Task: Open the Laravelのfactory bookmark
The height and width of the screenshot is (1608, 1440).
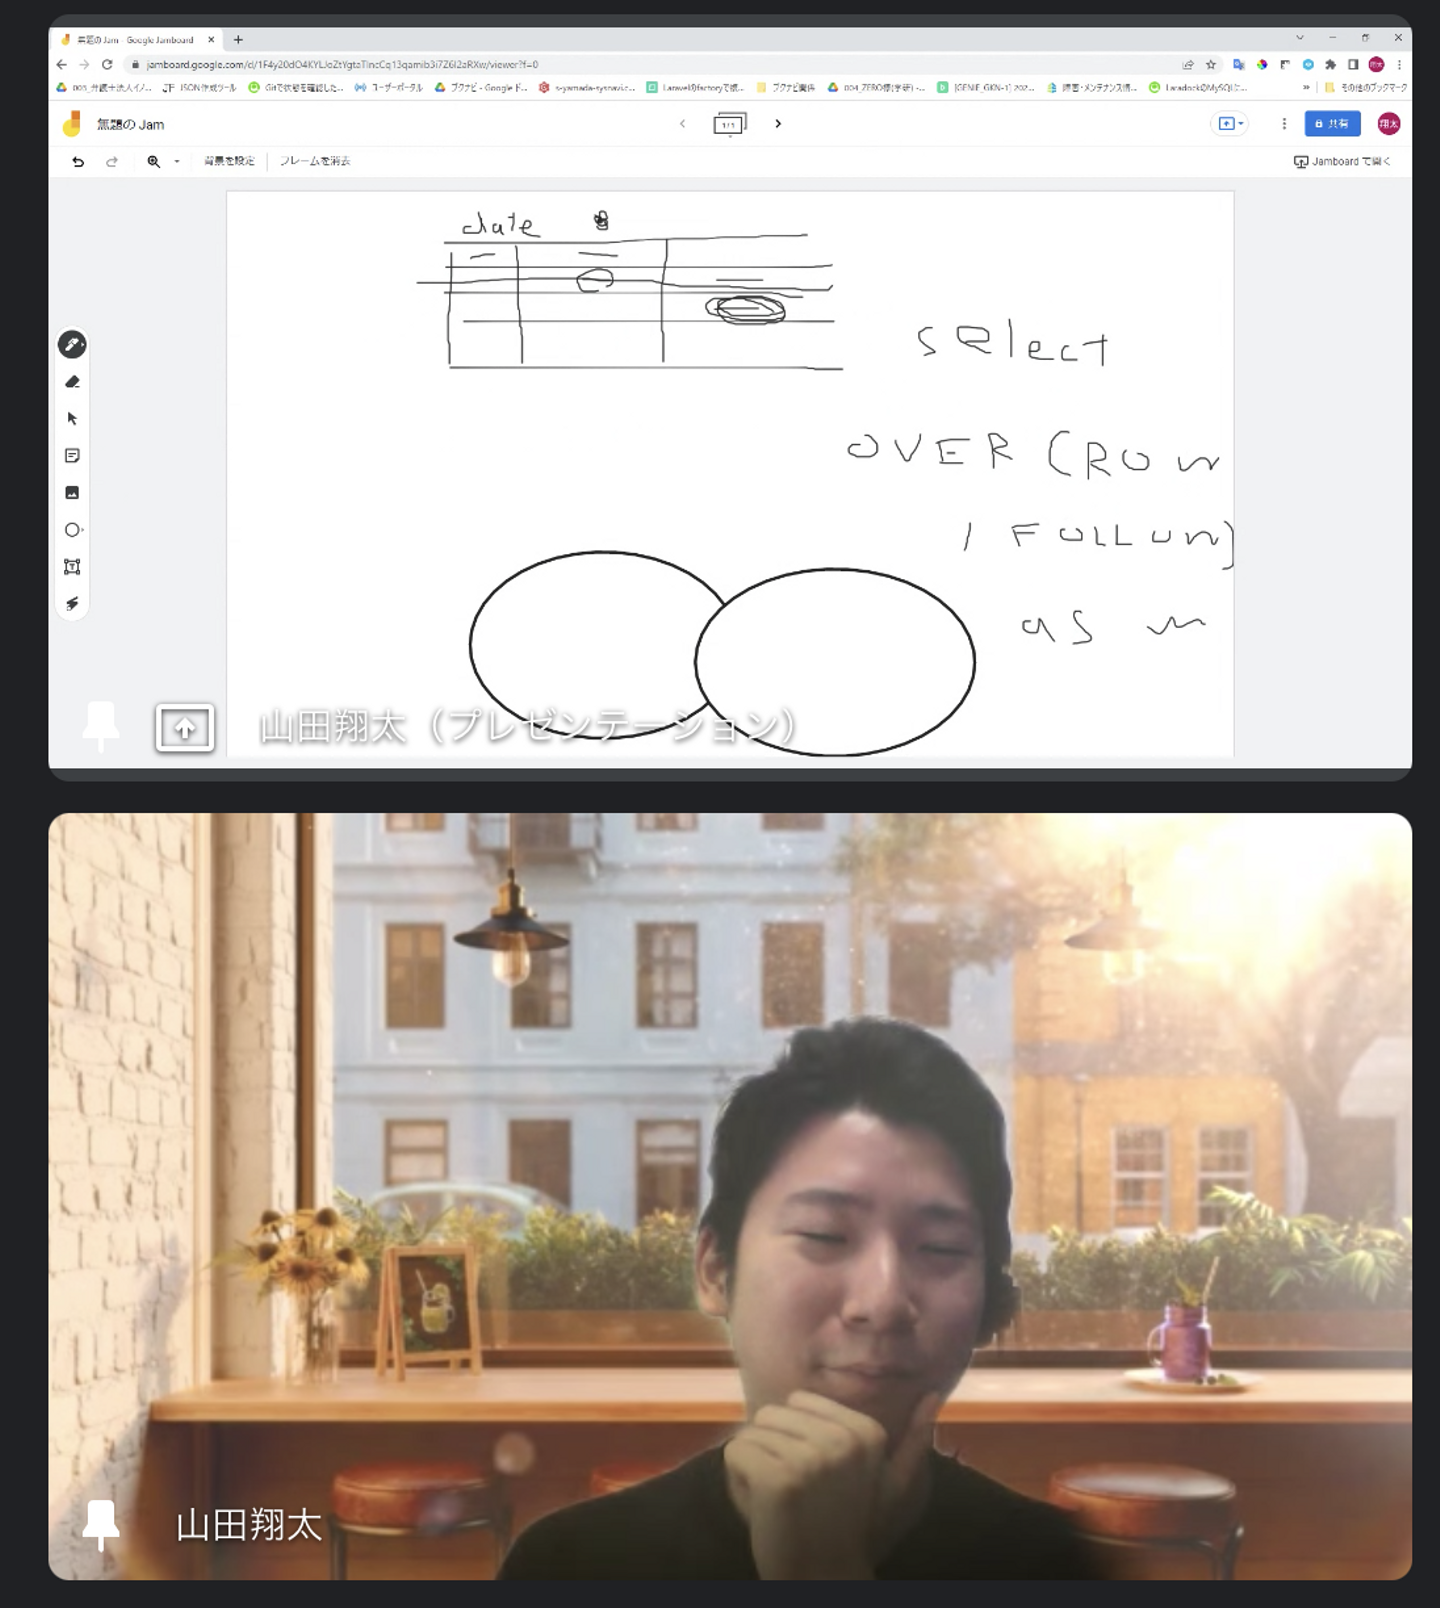Action: click(x=695, y=88)
